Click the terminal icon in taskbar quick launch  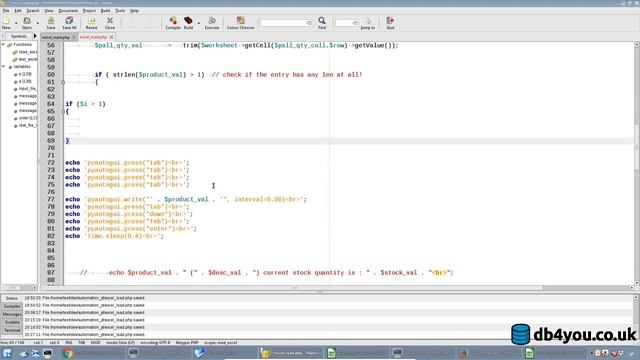(47, 353)
